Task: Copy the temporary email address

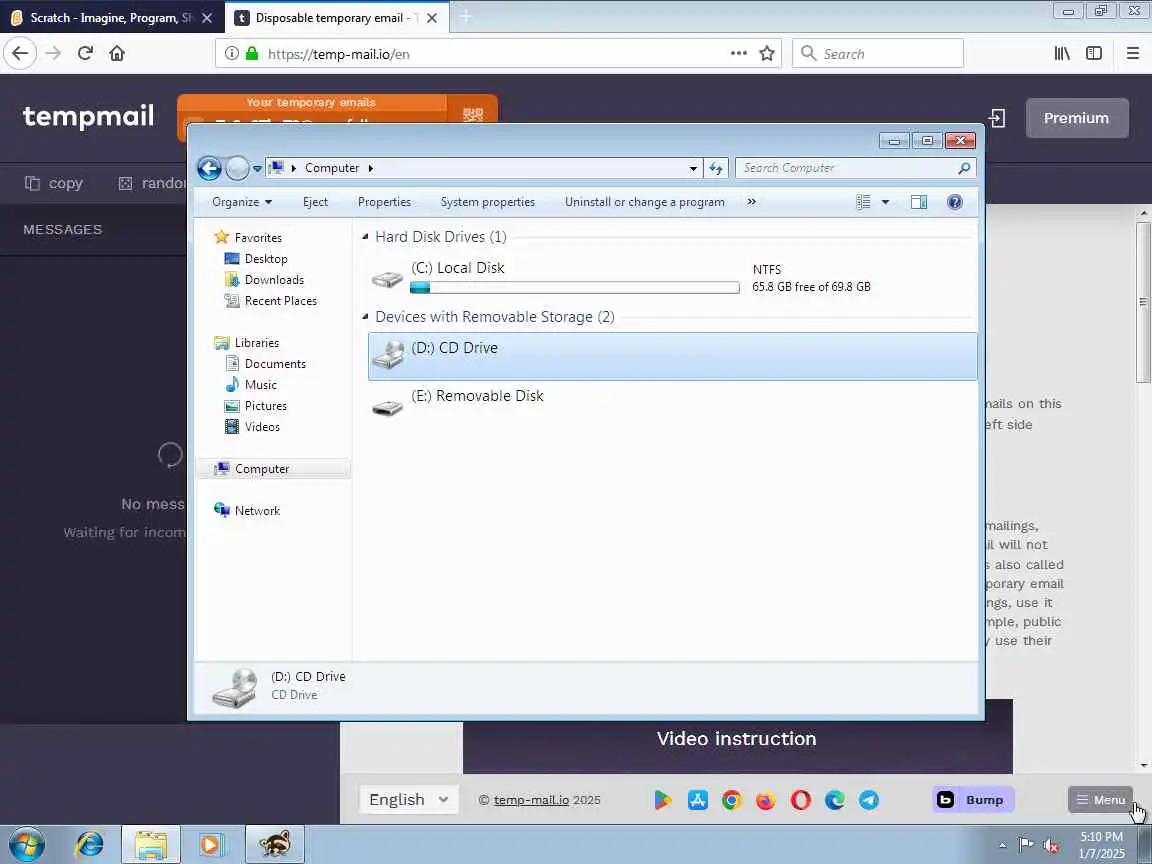Action: pyautogui.click(x=54, y=183)
